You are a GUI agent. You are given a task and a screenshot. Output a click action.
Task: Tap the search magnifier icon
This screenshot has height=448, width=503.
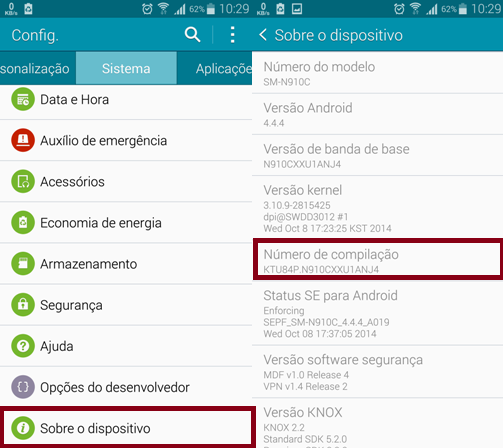[192, 35]
